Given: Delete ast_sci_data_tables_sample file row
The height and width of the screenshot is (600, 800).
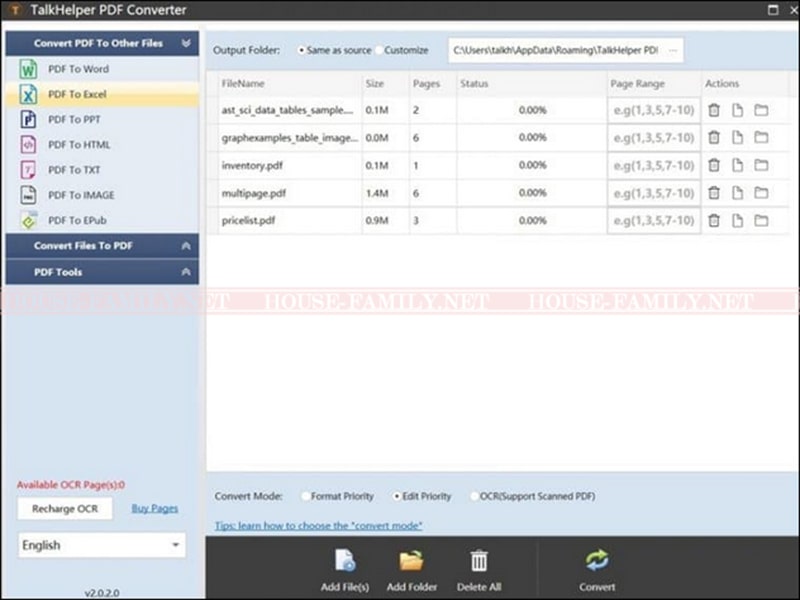Looking at the screenshot, I should (x=714, y=110).
